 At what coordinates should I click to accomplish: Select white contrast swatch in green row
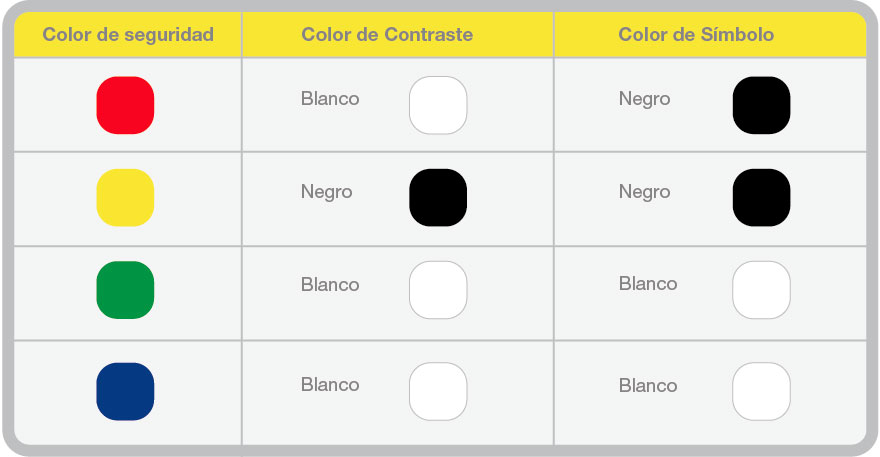[438, 290]
